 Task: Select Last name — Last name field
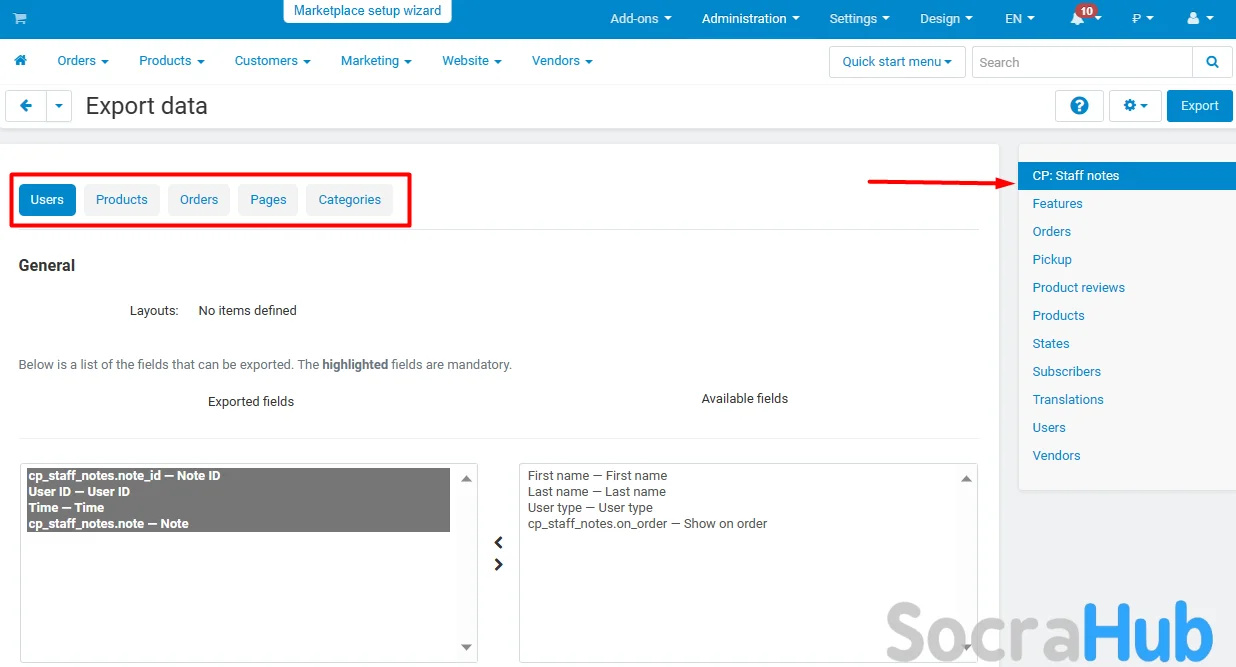596,492
